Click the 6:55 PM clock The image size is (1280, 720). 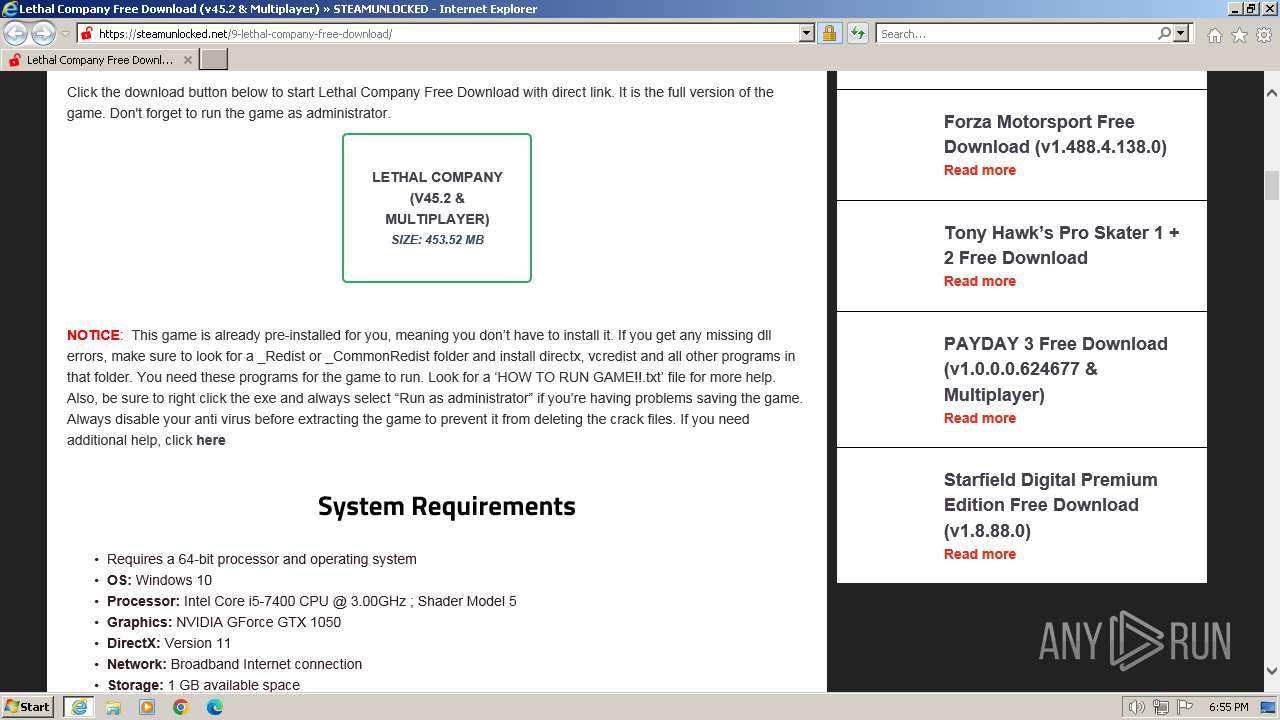point(1229,707)
